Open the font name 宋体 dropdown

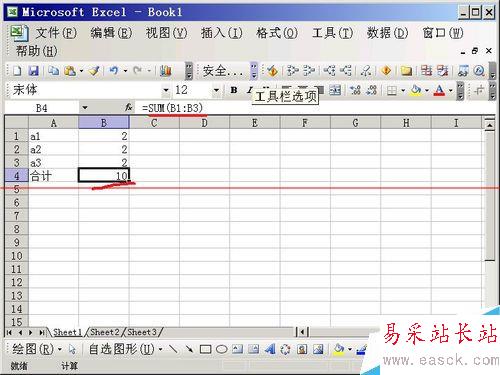click(x=166, y=90)
